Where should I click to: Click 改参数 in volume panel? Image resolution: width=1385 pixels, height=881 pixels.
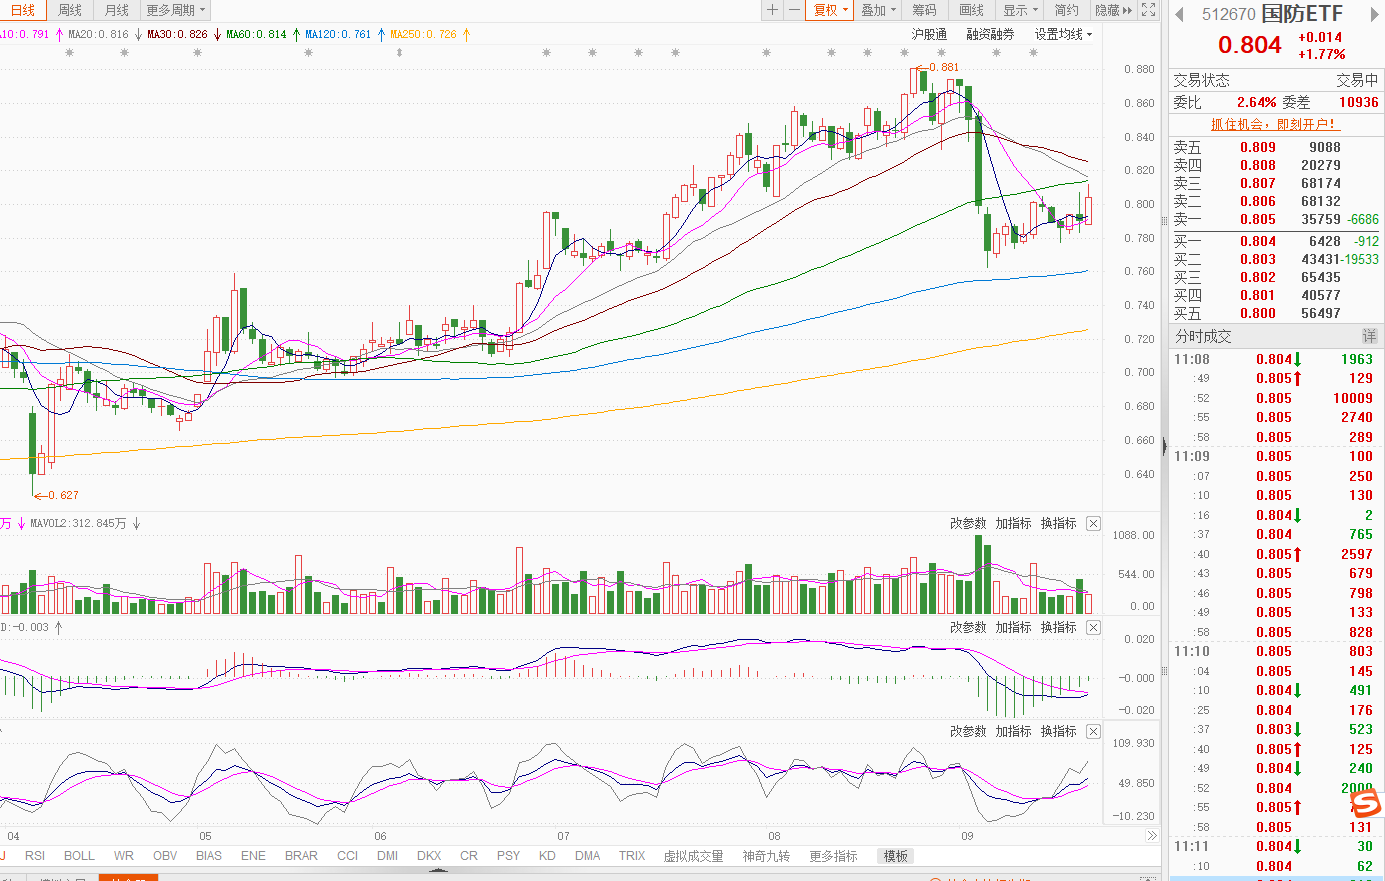(967, 524)
